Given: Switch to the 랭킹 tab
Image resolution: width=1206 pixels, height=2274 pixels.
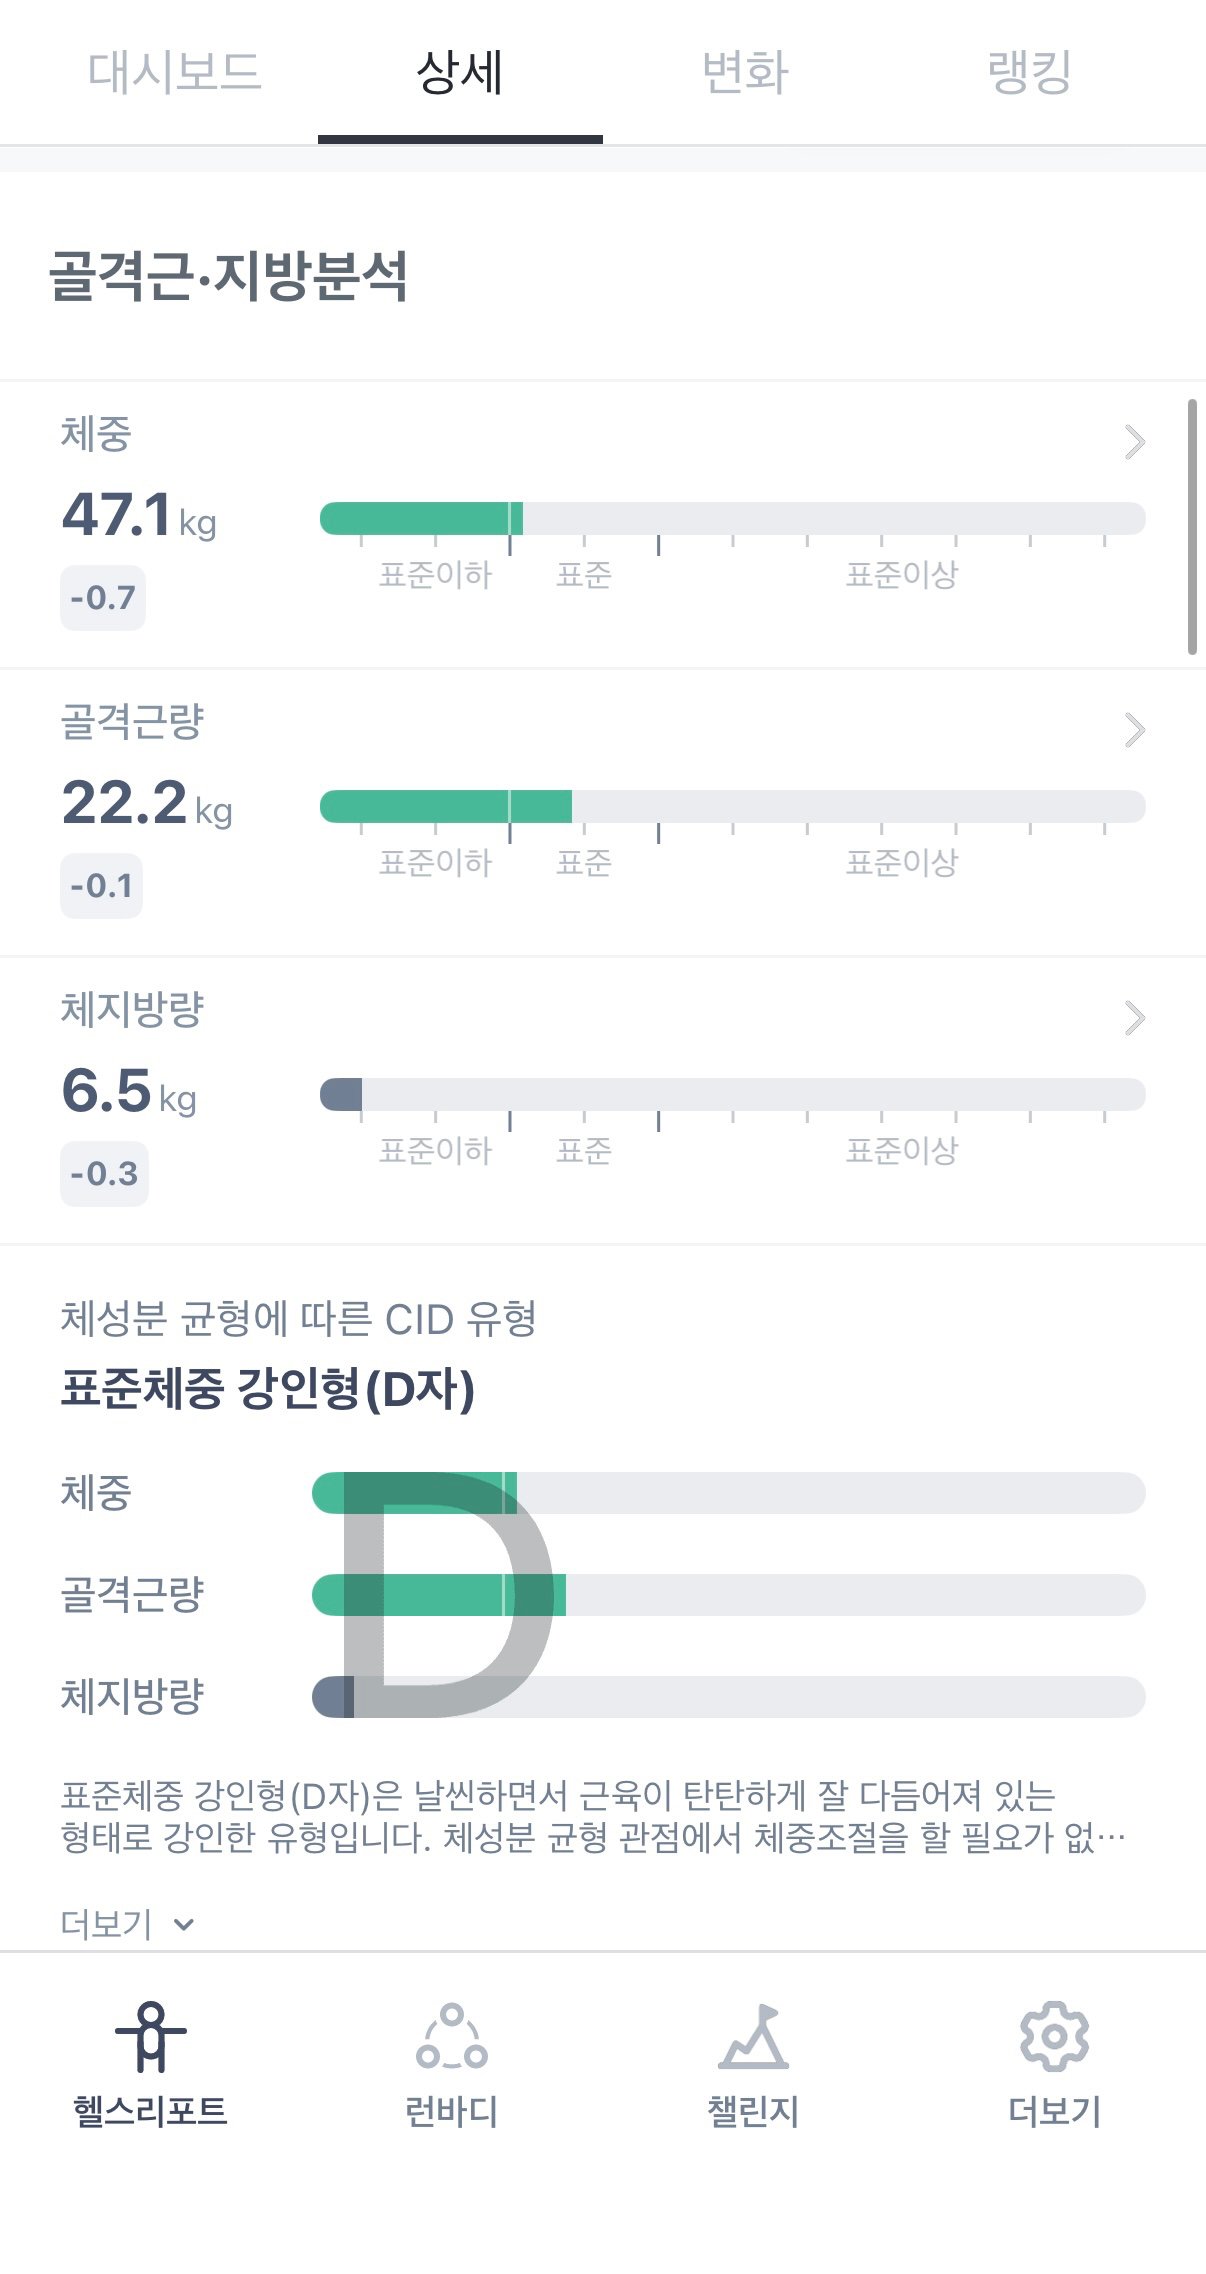Looking at the screenshot, I should pyautogui.click(x=1029, y=72).
